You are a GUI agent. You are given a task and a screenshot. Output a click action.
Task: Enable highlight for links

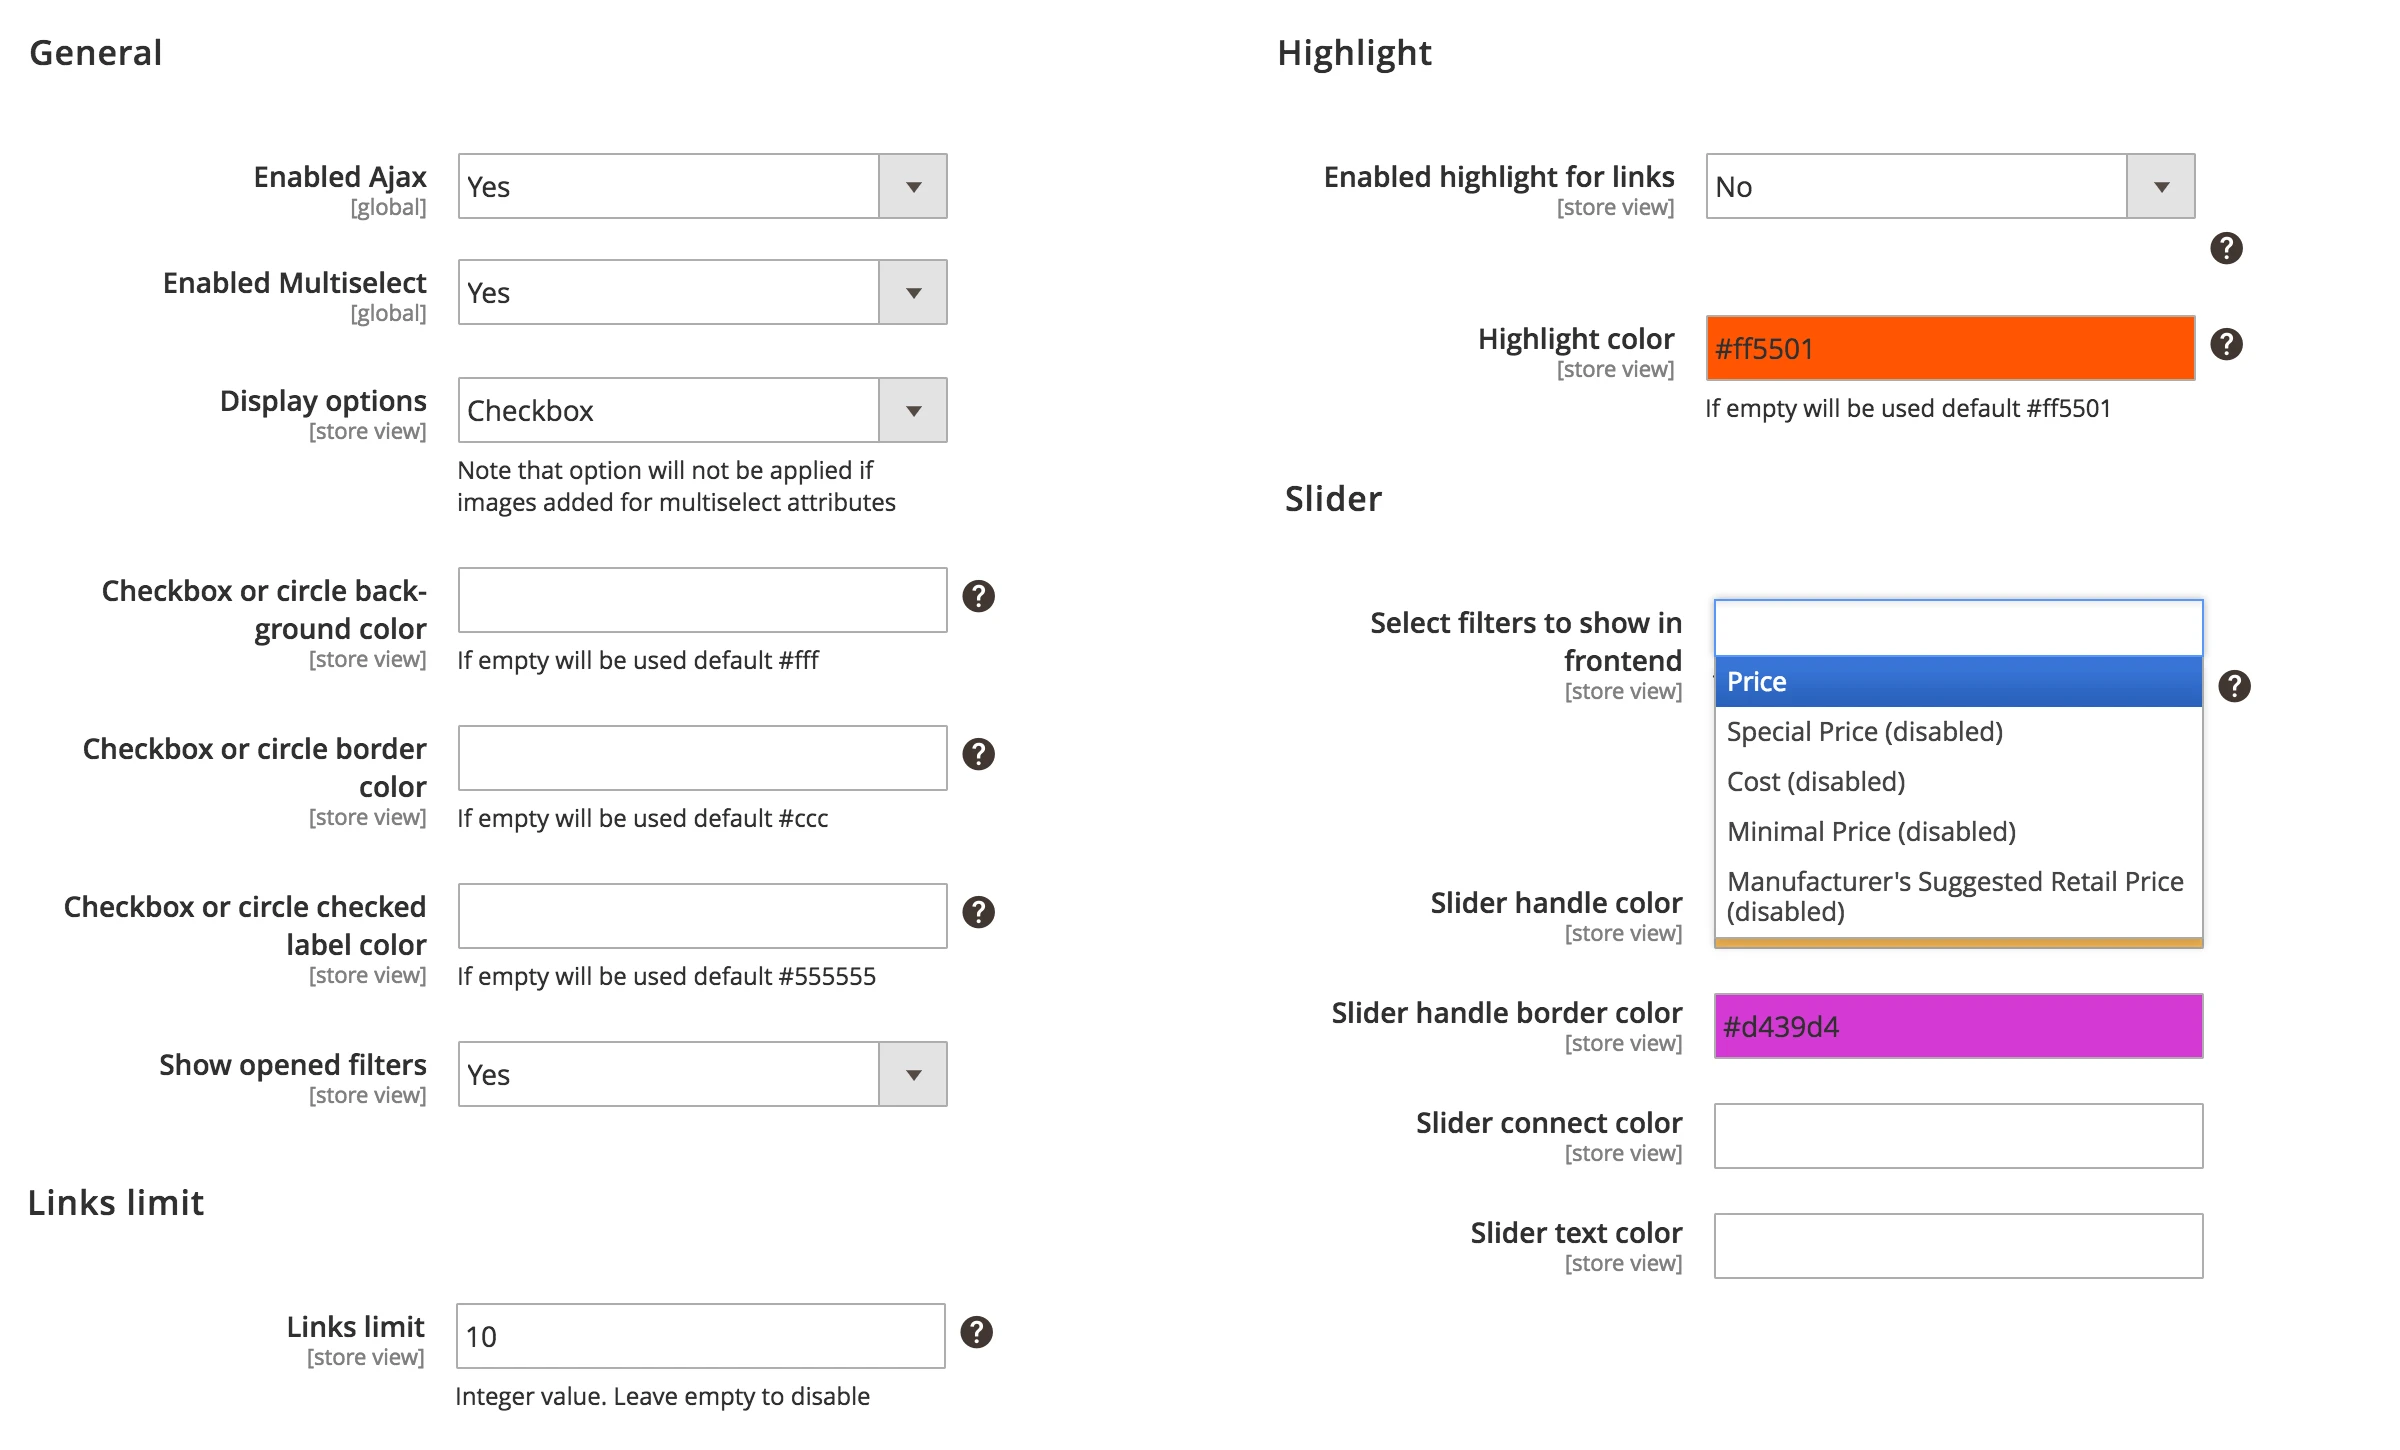[x=1948, y=186]
